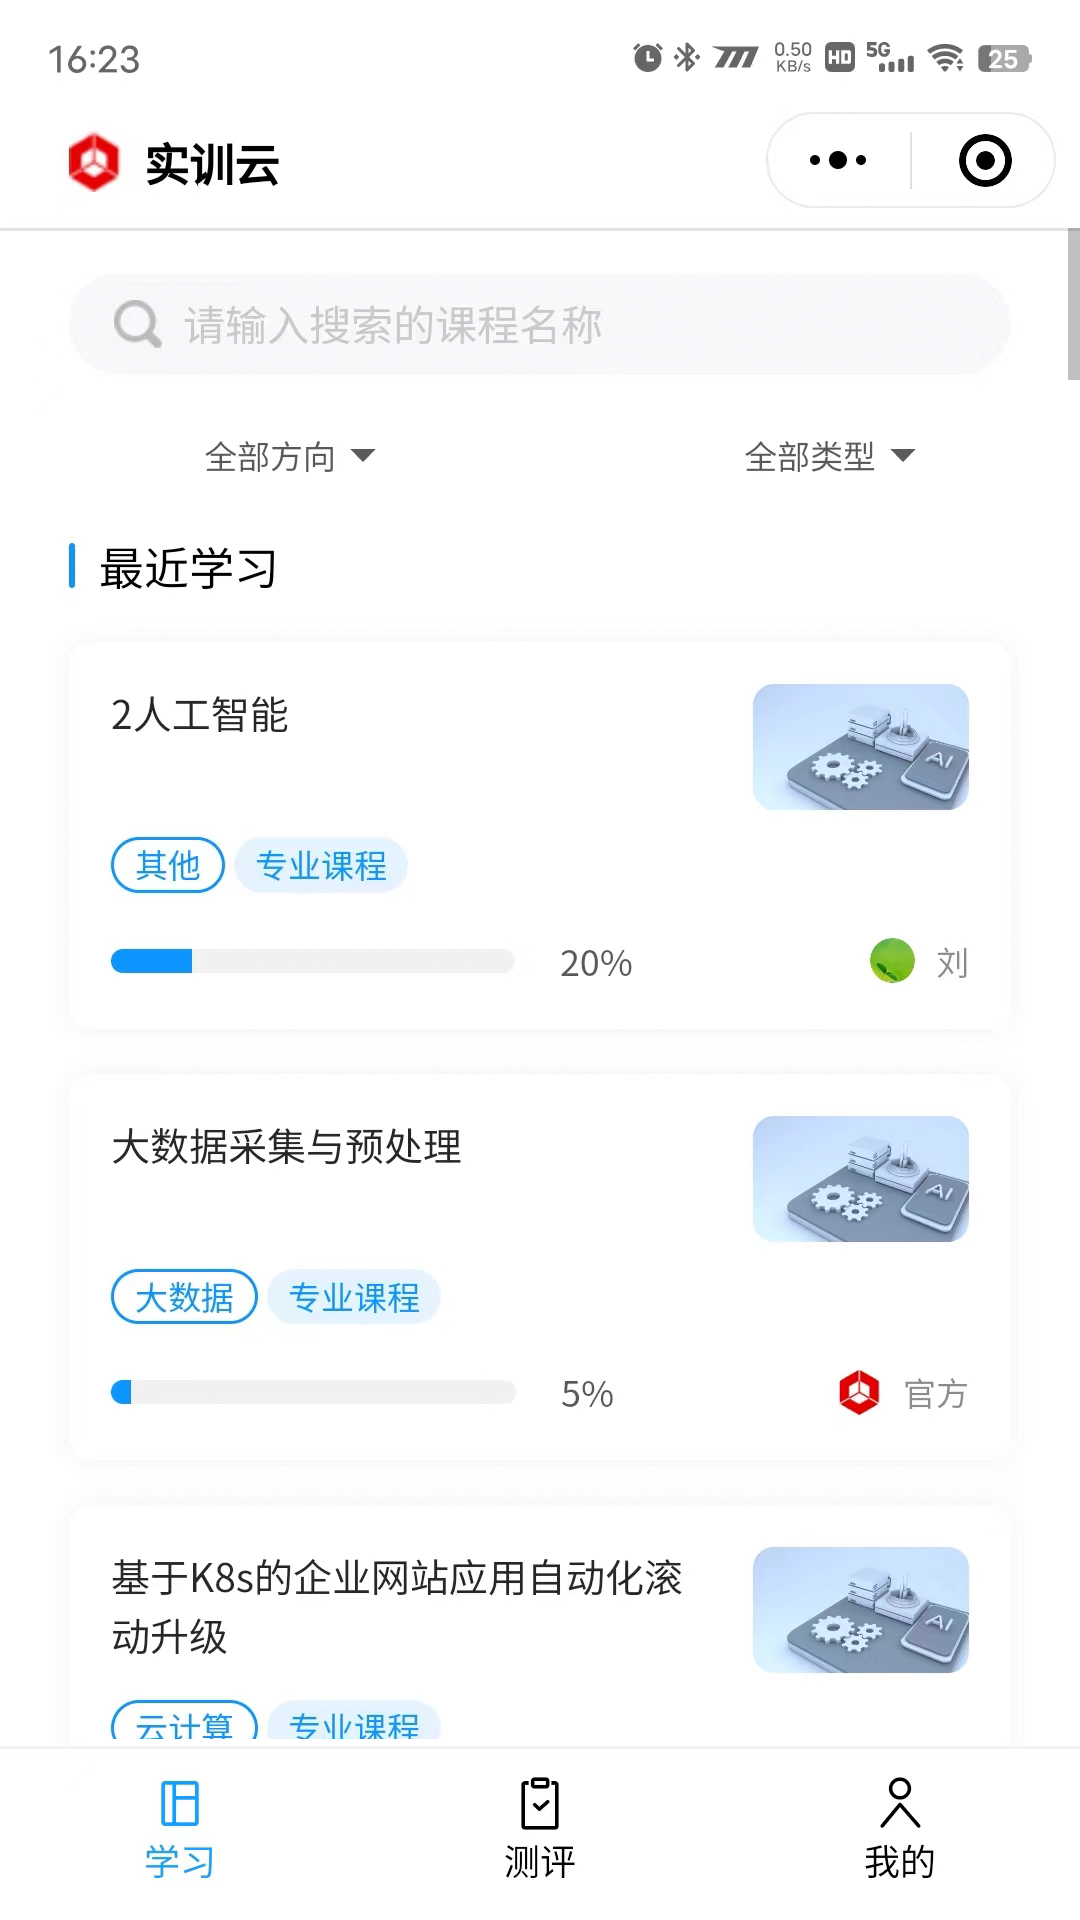Open the 大数据采集与预处理 course title
This screenshot has height=1920, width=1080.
tap(287, 1147)
